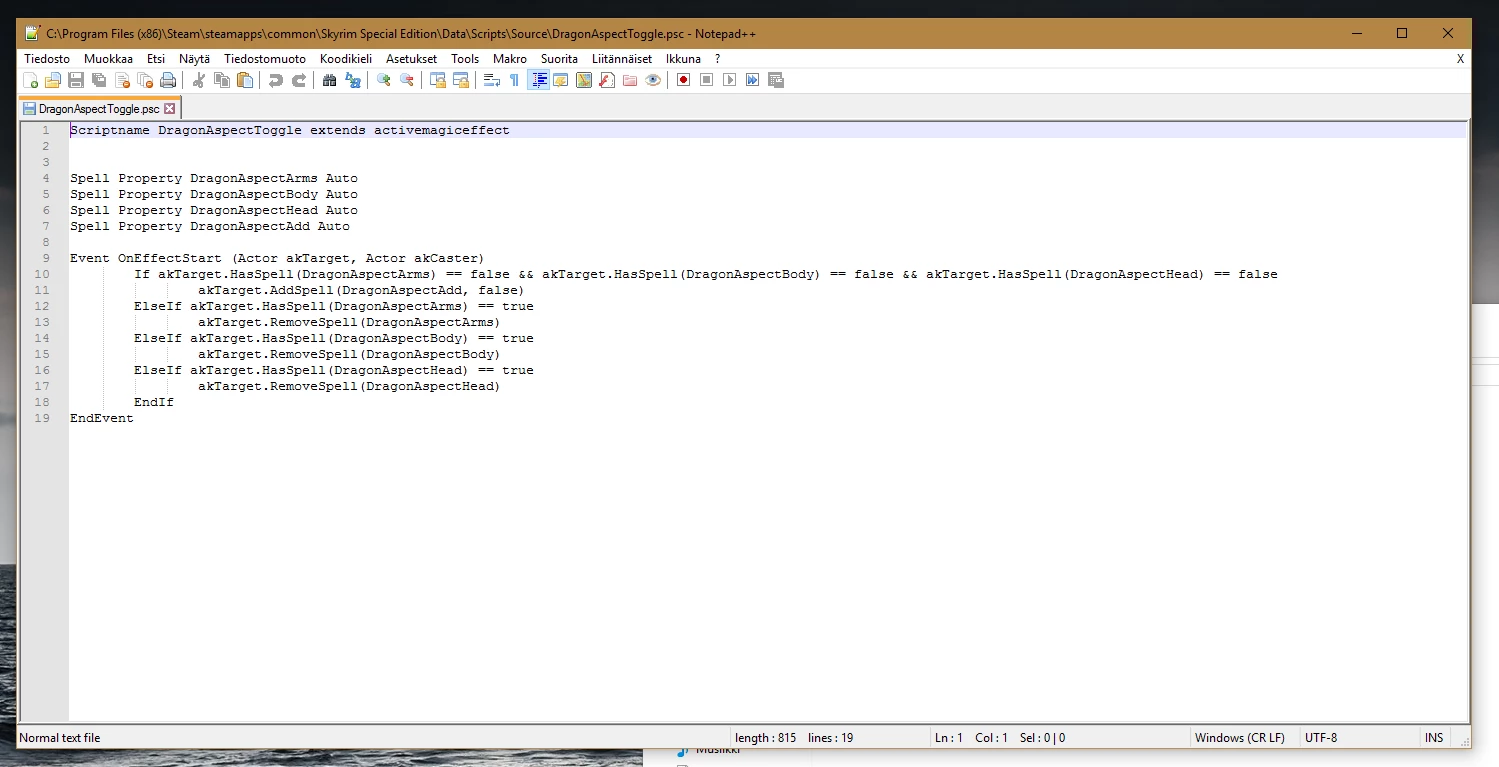Image resolution: width=1499 pixels, height=767 pixels.
Task: Close the DragonAspectToggle.psc tab
Action: pos(169,108)
